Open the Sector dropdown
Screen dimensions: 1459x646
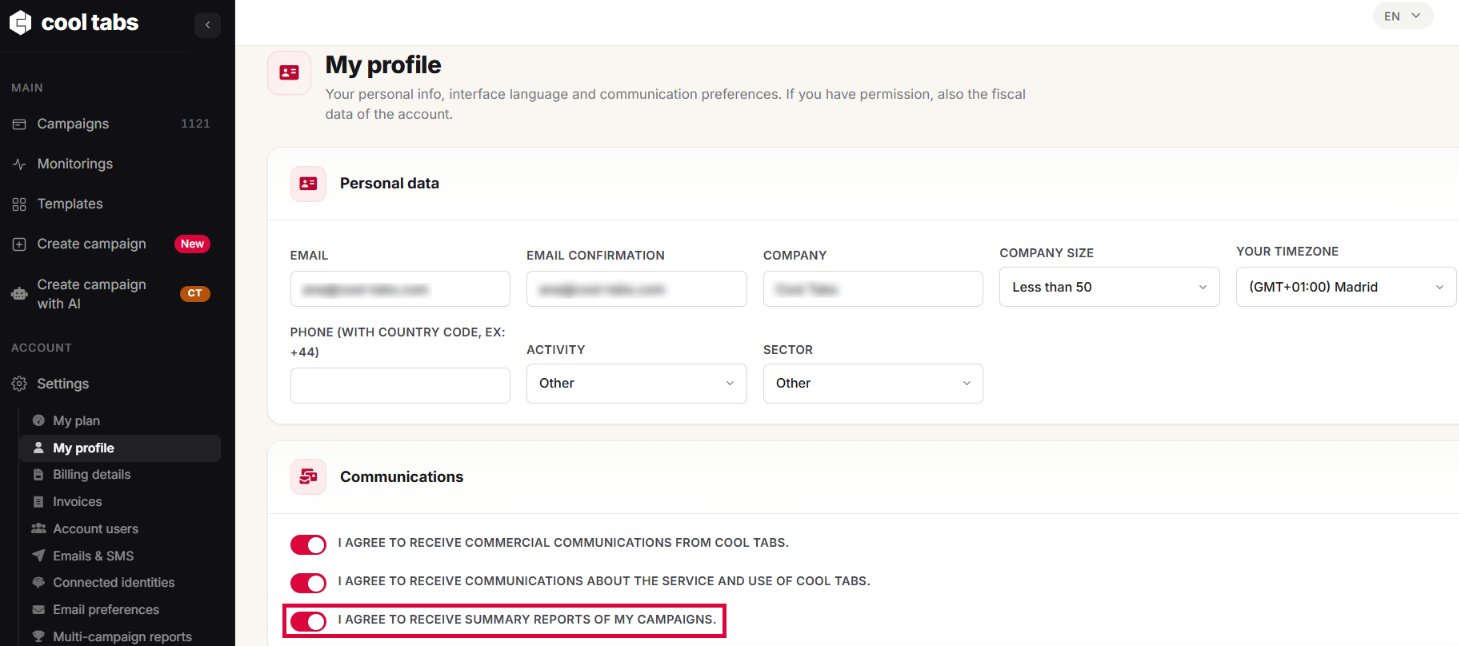[873, 383]
